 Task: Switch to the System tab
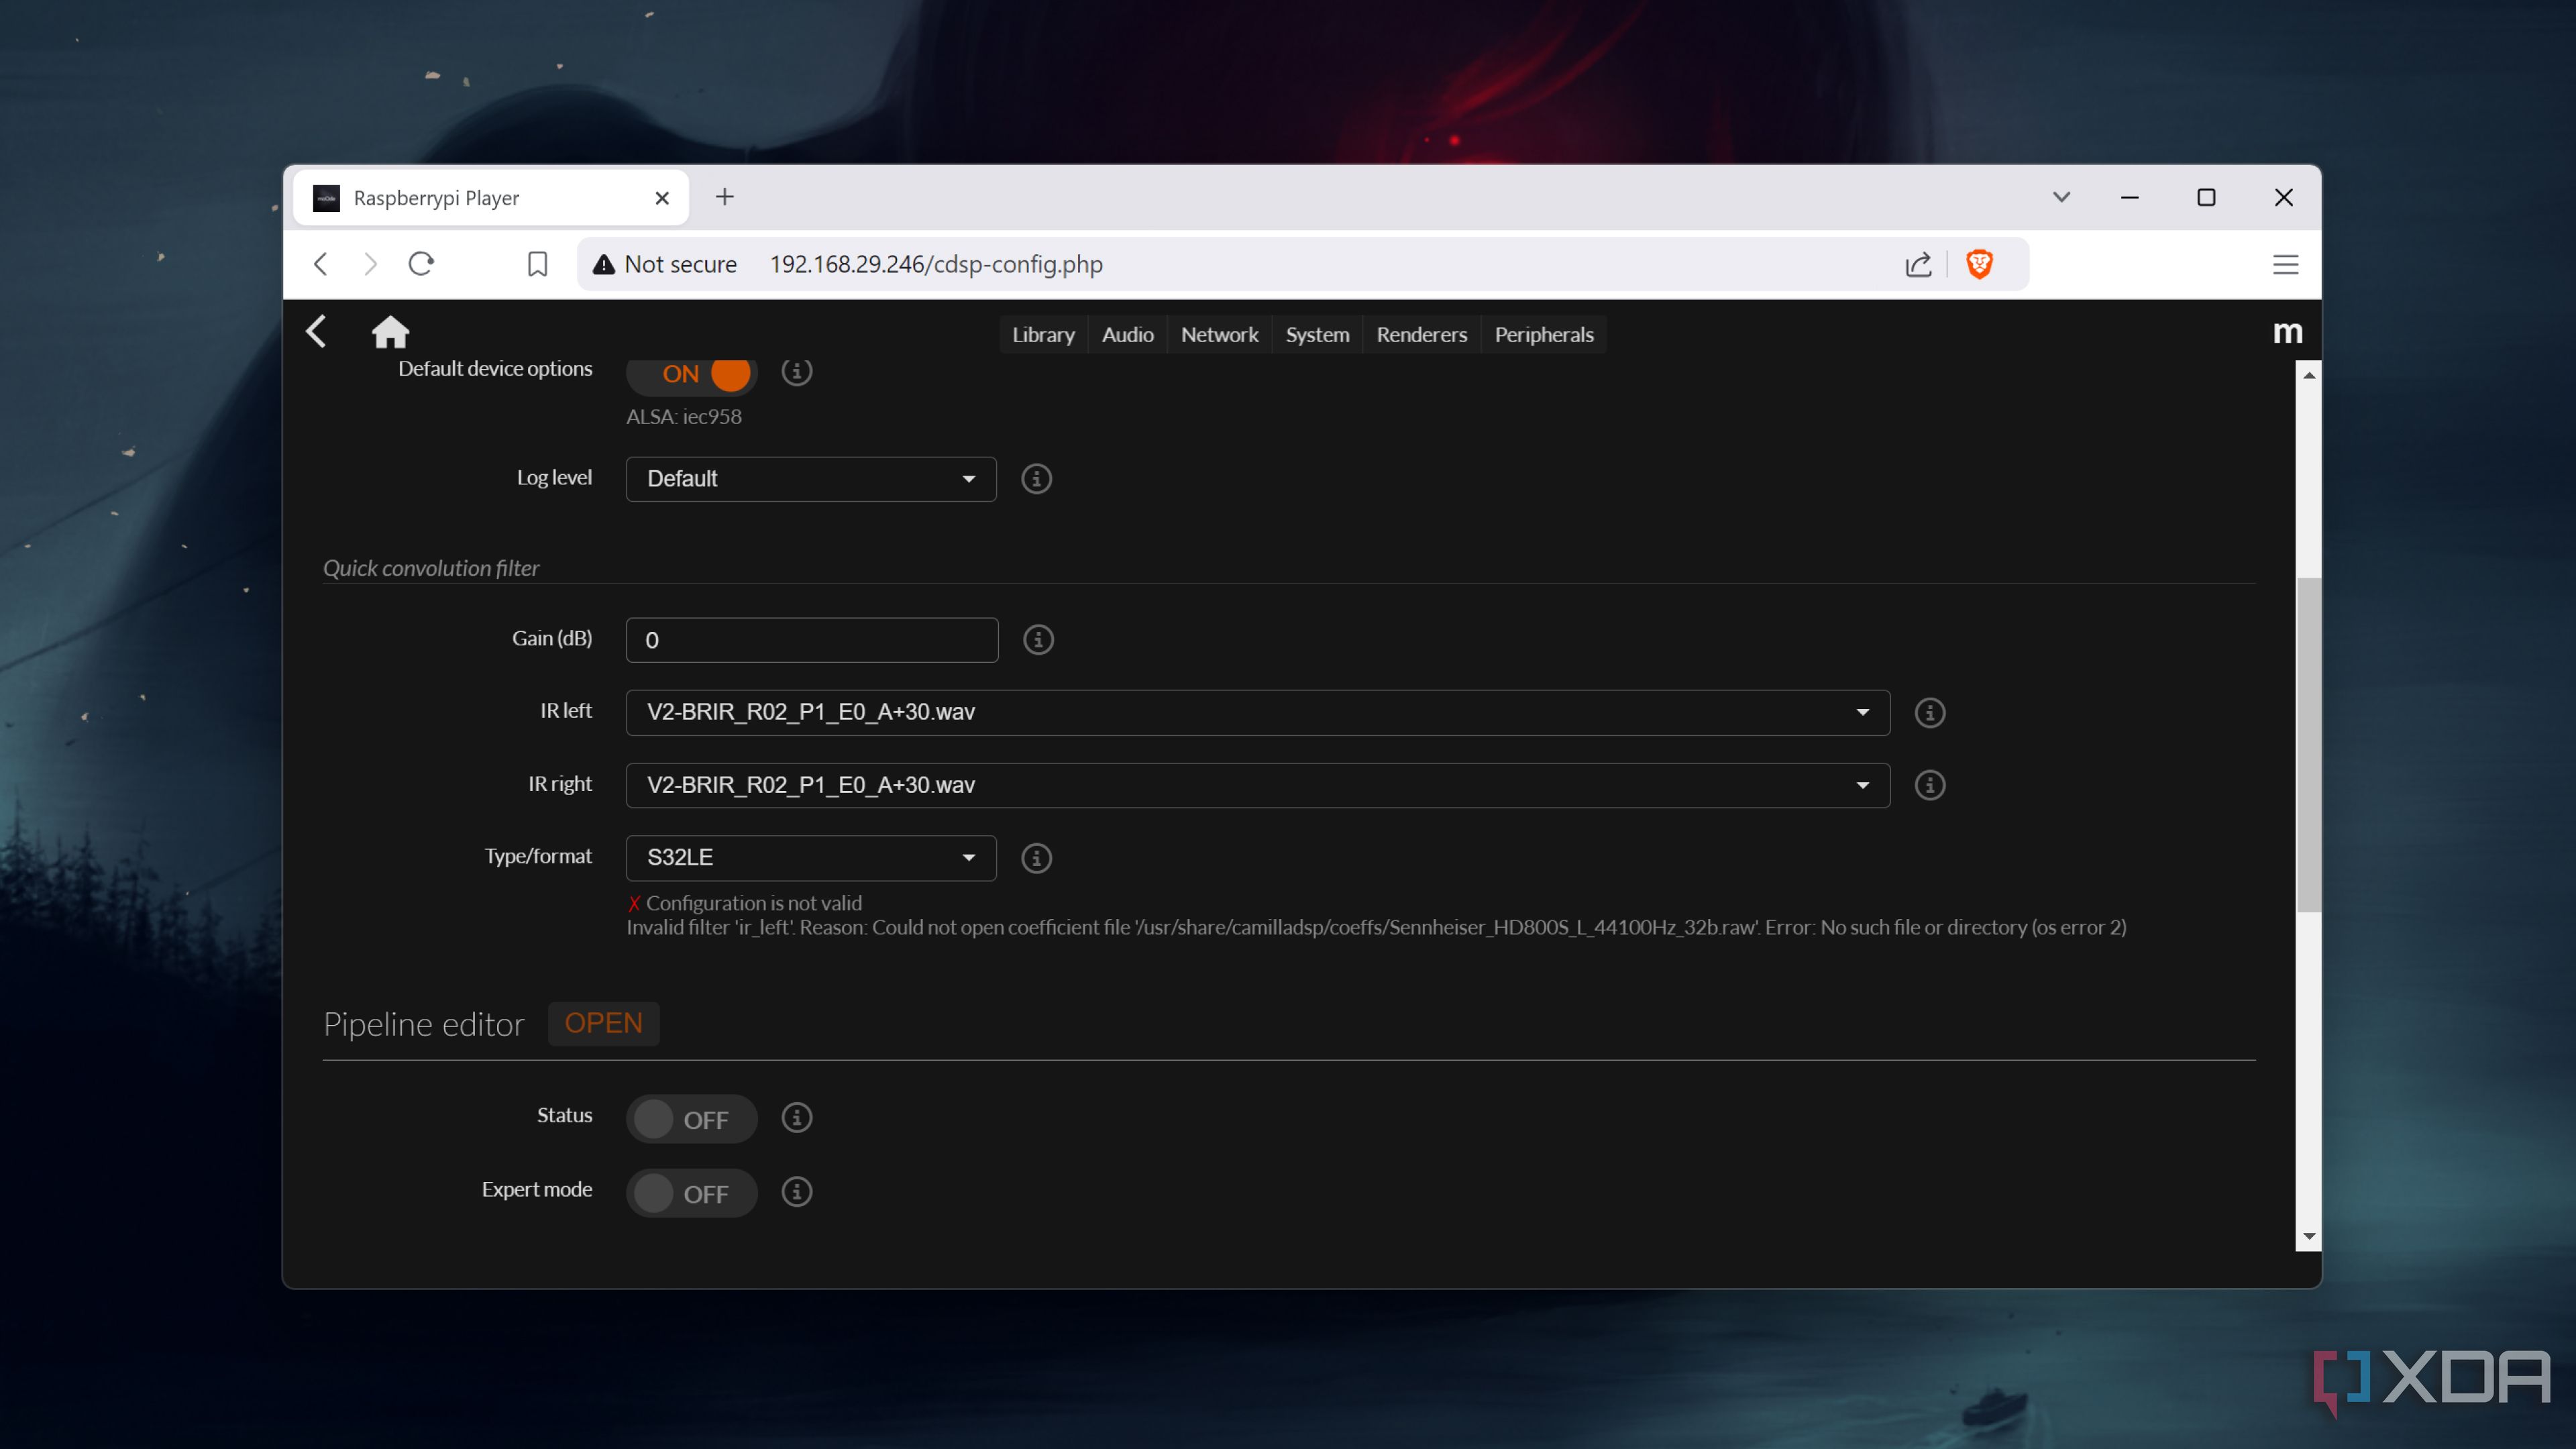tap(1317, 335)
